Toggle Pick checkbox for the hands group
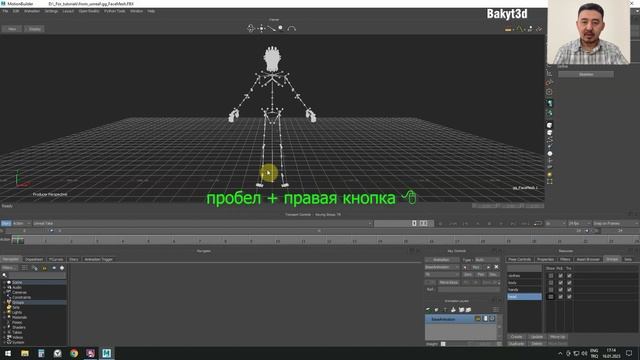 point(560,289)
